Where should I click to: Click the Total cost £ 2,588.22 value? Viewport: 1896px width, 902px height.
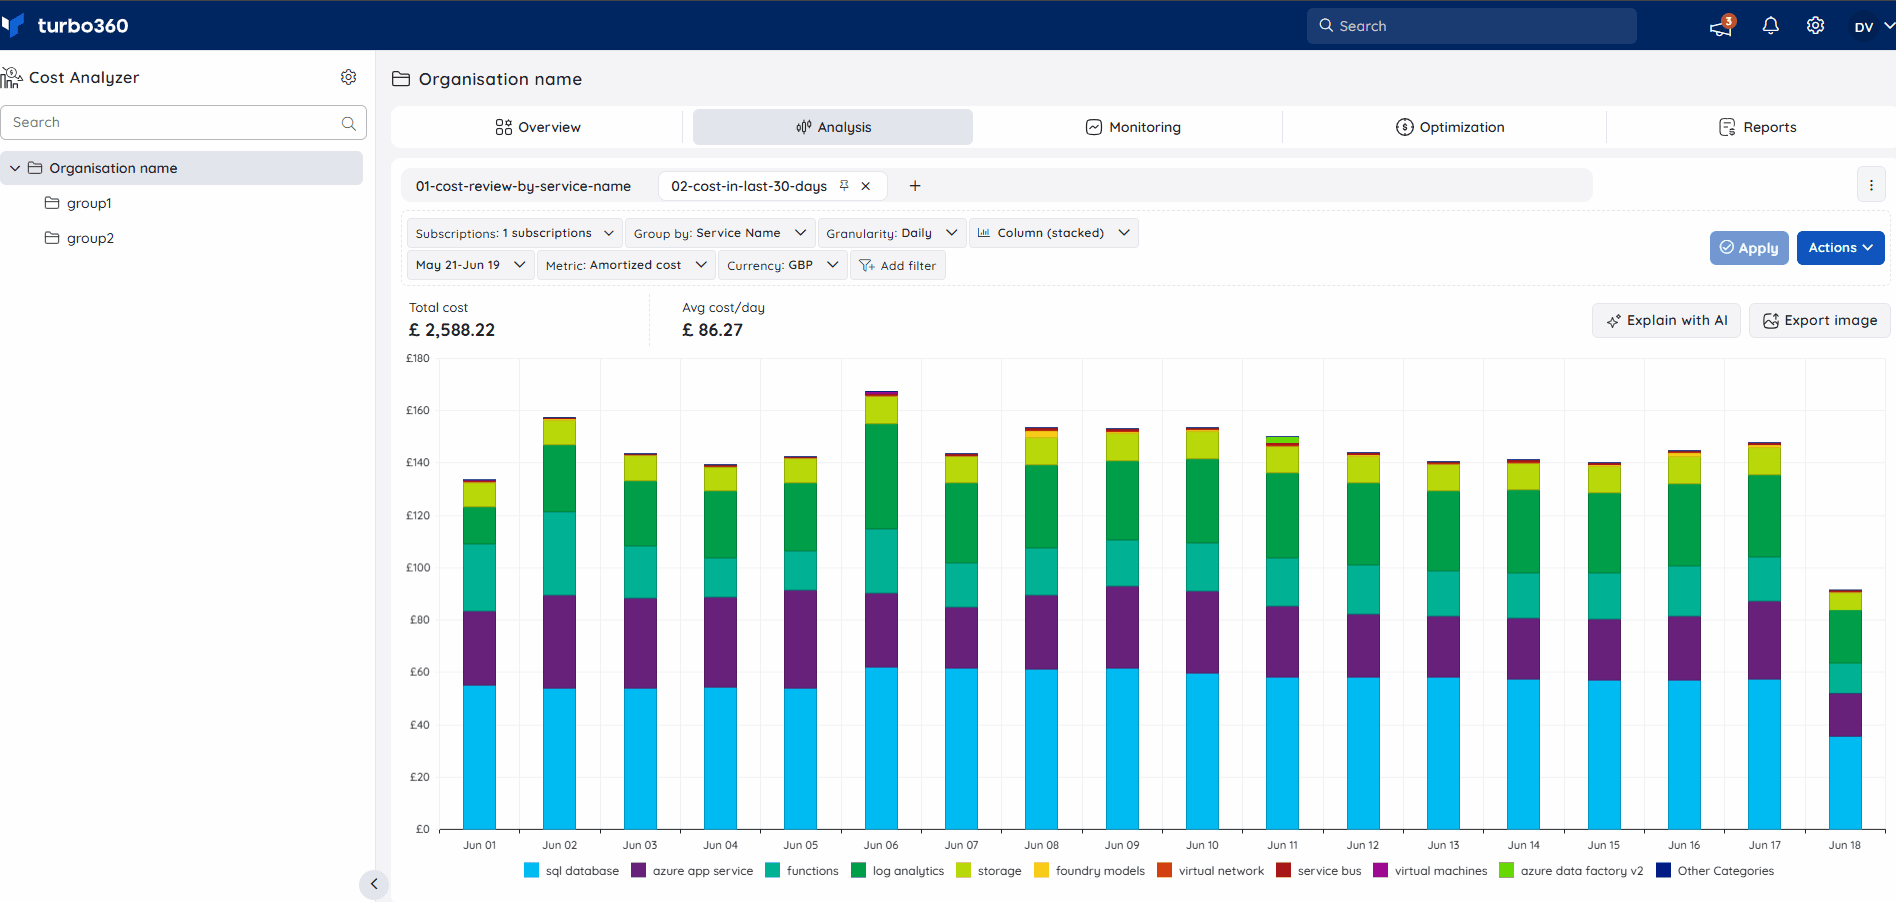coord(452,330)
